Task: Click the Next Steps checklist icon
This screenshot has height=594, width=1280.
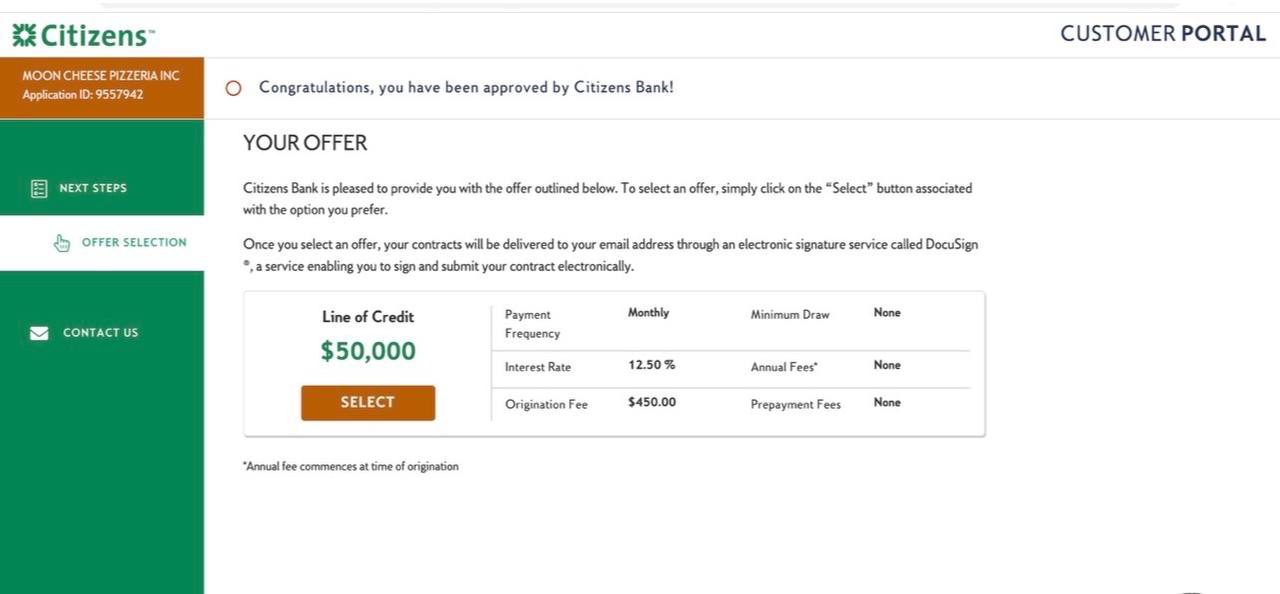Action: [39, 188]
